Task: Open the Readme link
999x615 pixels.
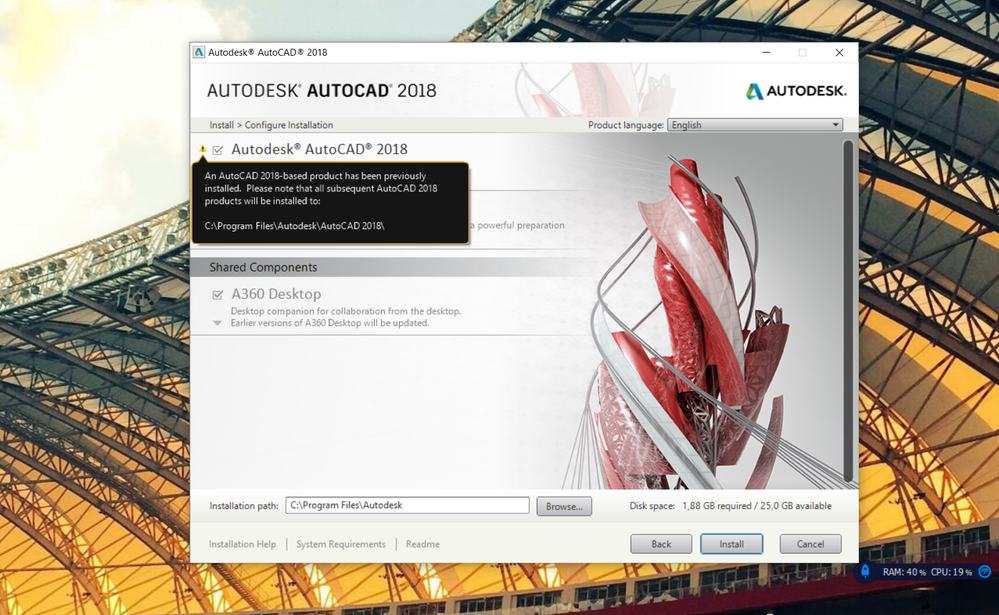Action: tap(422, 544)
